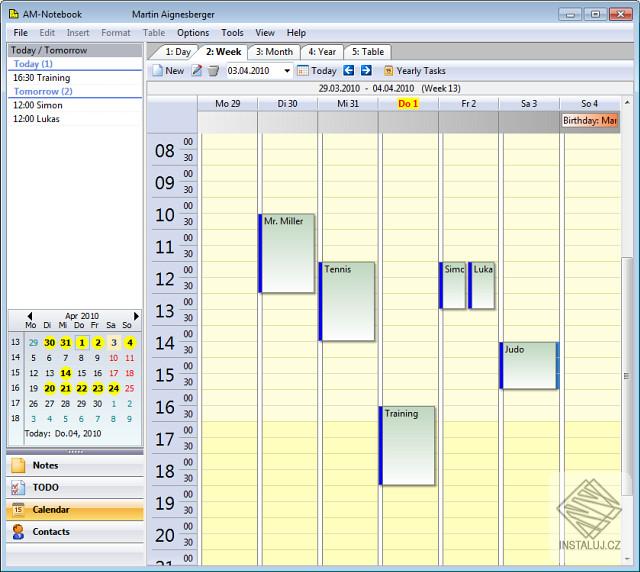The image size is (640, 572).
Task: Click the Notes folder icon in sidebar
Action: coord(18,465)
